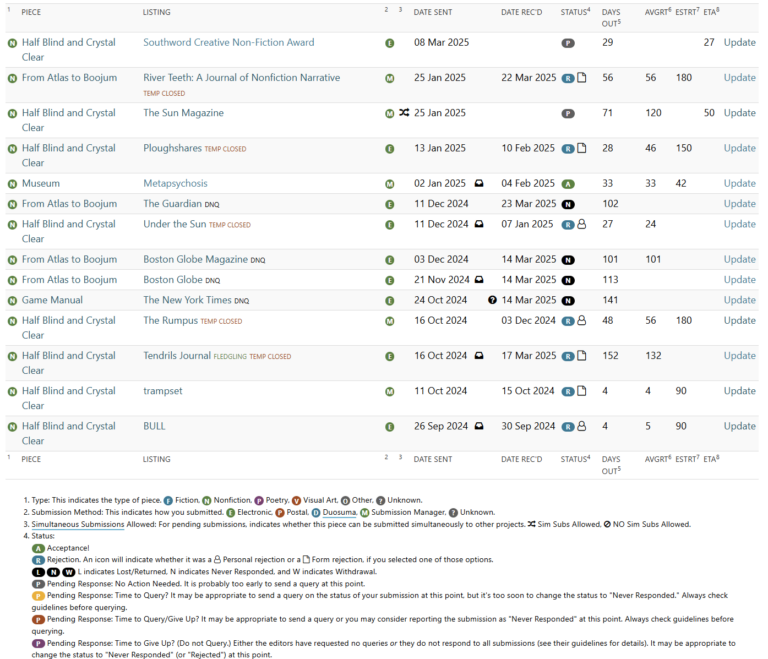768x659 pixels.
Task: Click the note icon beside BULL date sent
Action: coord(479,427)
